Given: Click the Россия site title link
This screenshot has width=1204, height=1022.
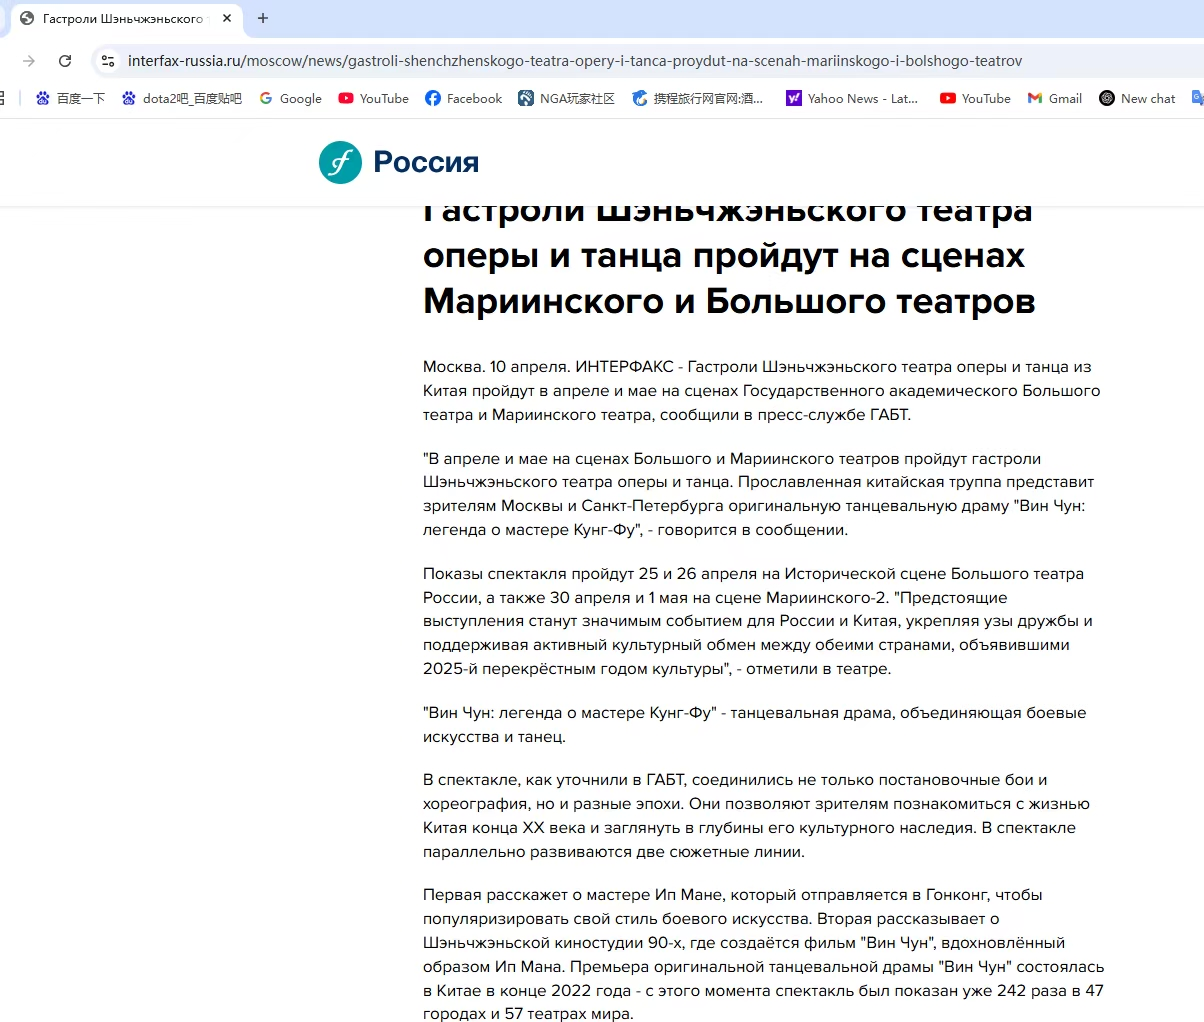Looking at the screenshot, I should (426, 162).
